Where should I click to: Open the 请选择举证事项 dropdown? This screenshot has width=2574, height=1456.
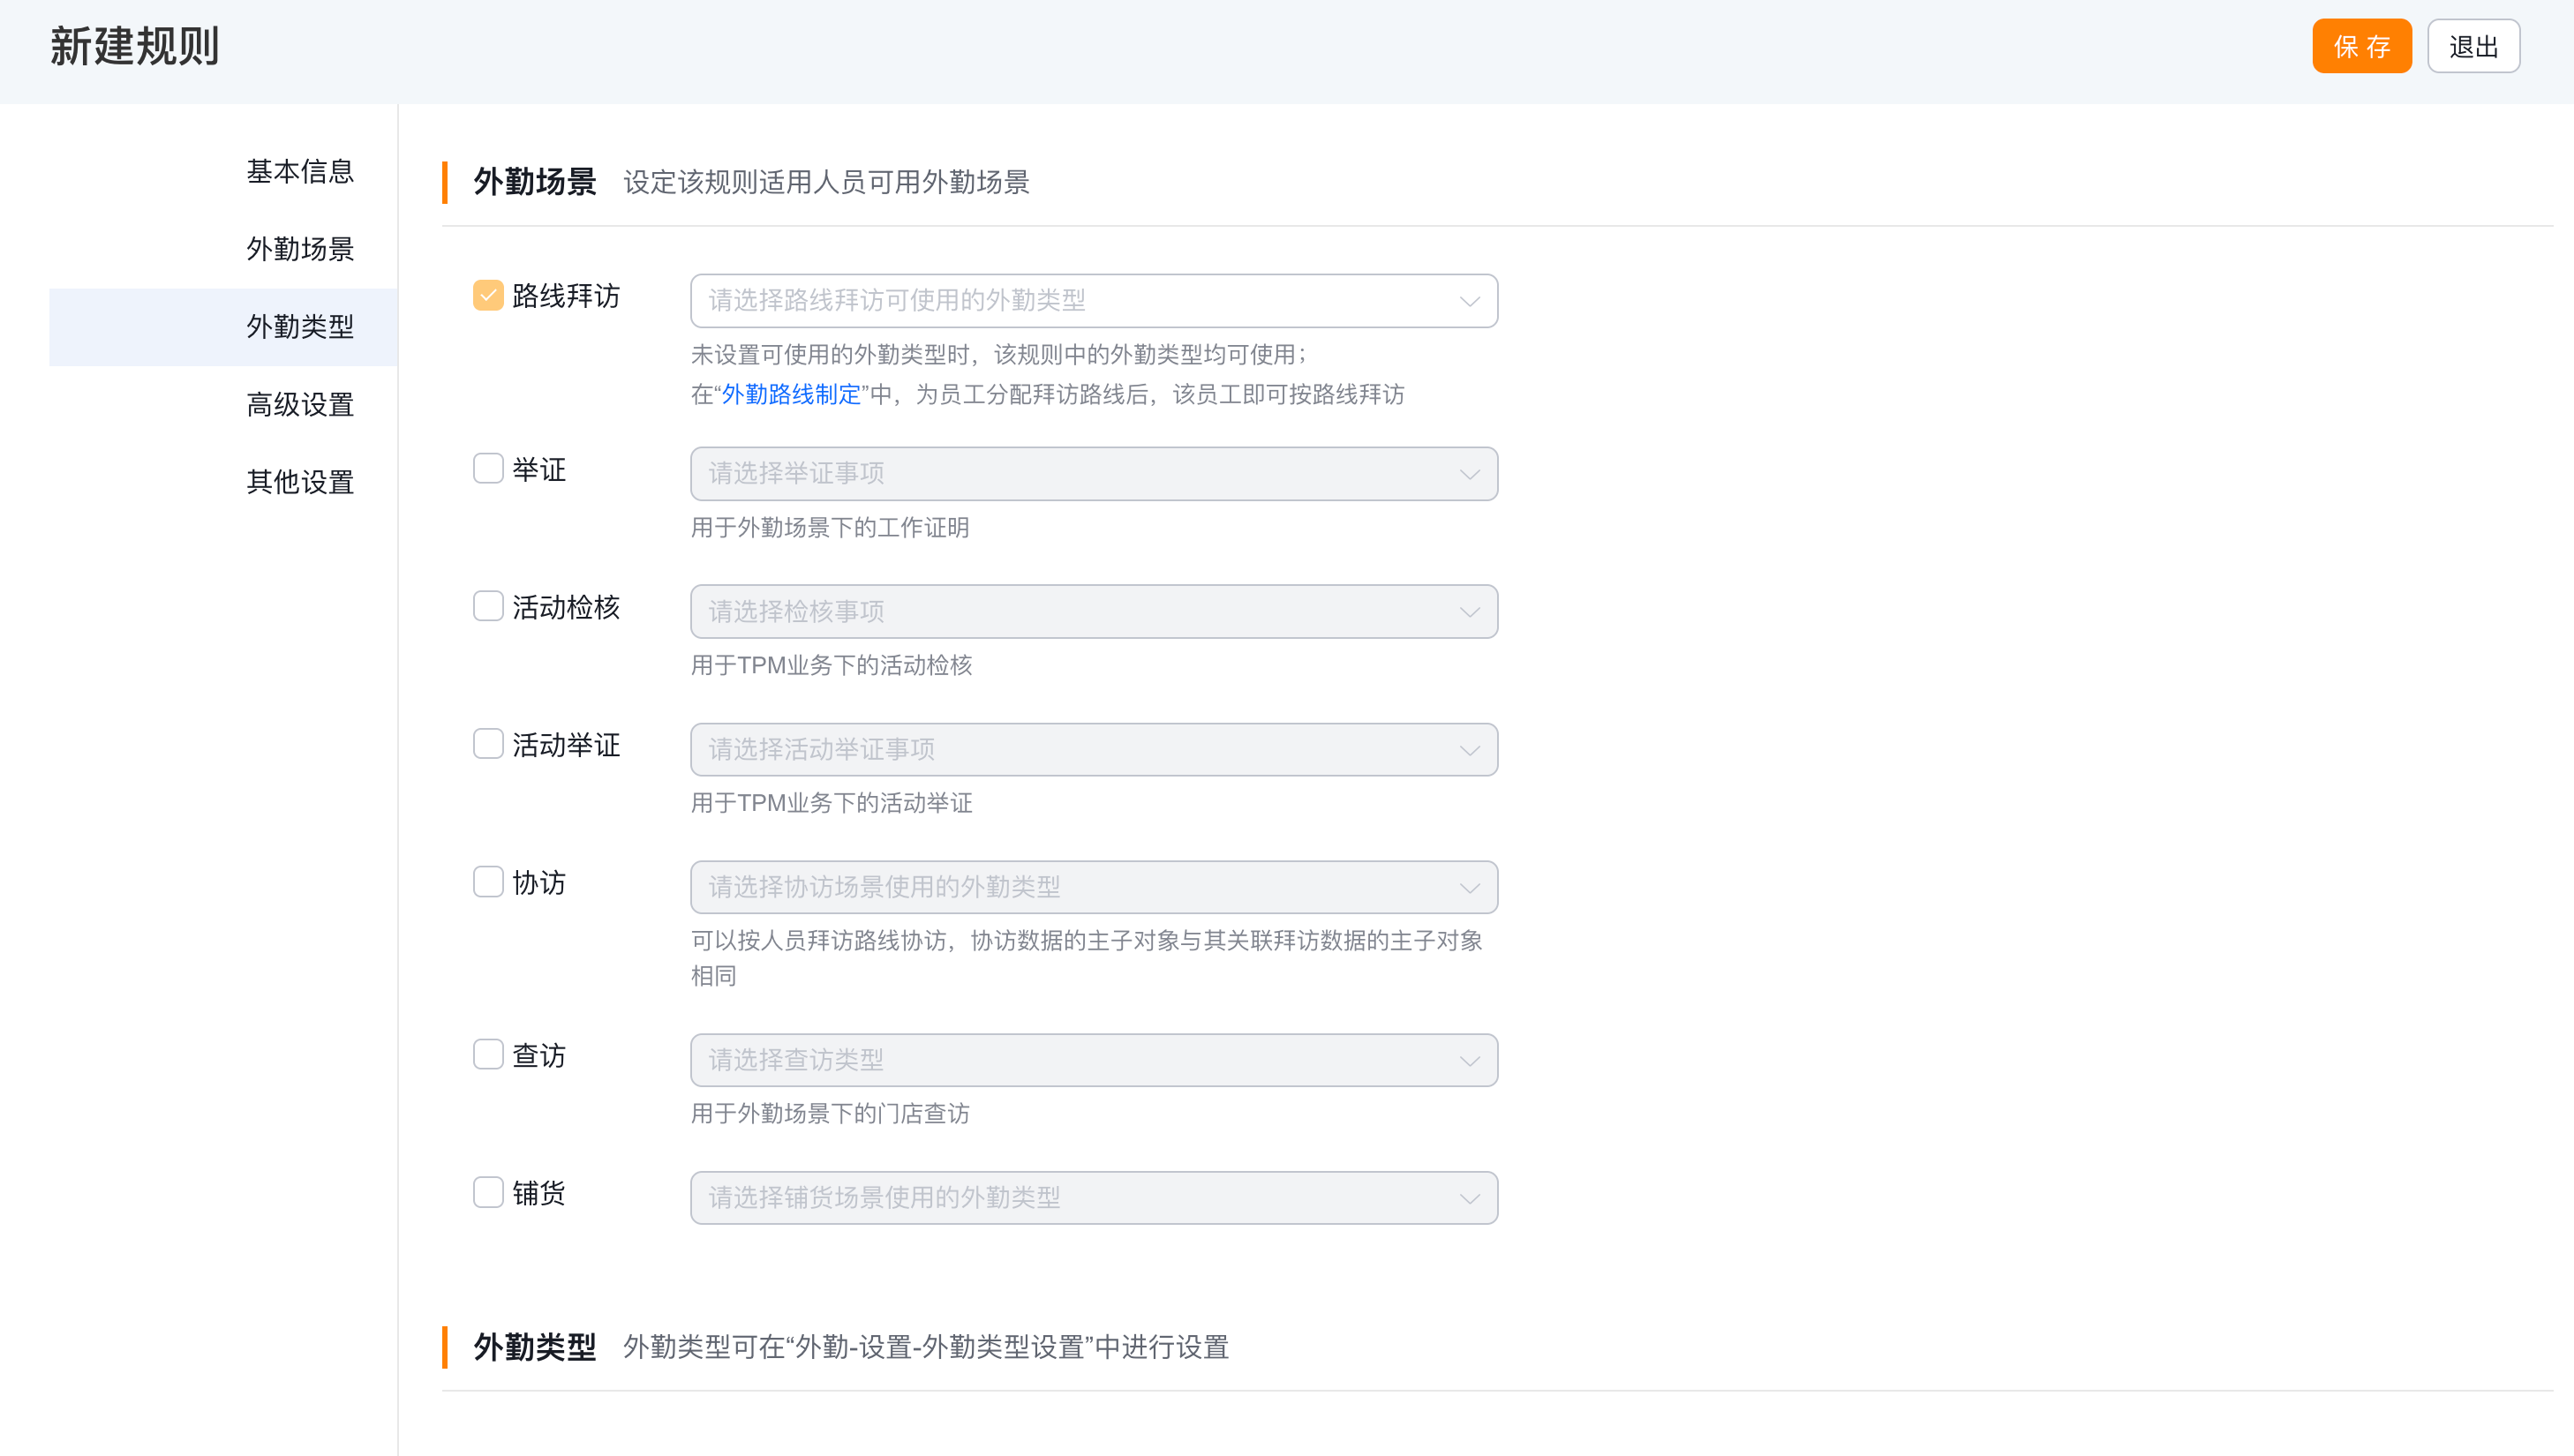pos(1093,474)
